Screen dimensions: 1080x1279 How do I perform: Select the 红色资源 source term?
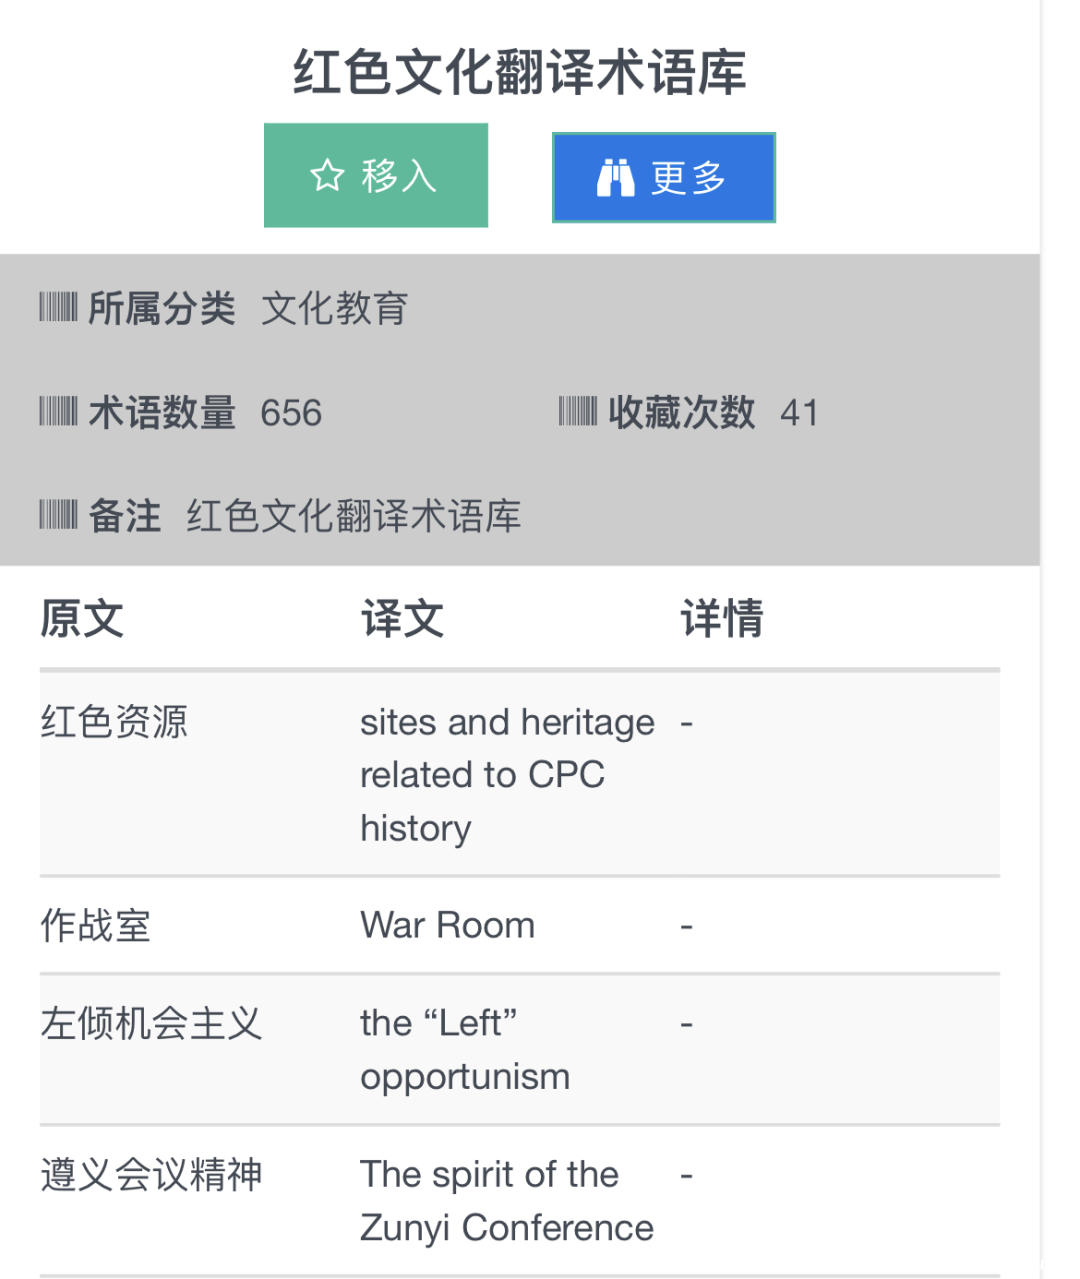click(114, 722)
